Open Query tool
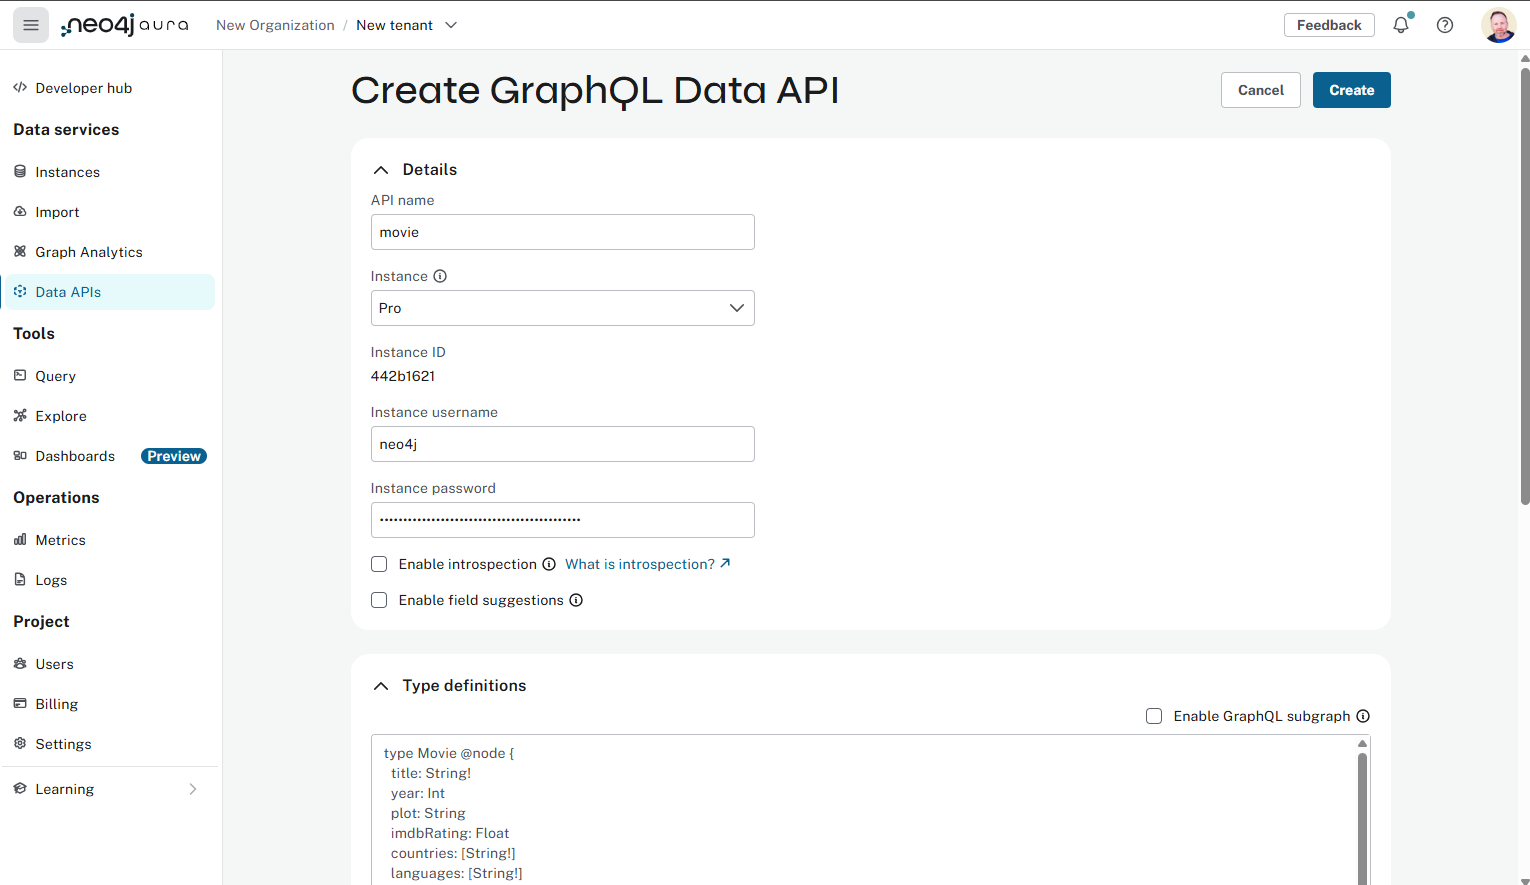The width and height of the screenshot is (1530, 885). (x=56, y=376)
